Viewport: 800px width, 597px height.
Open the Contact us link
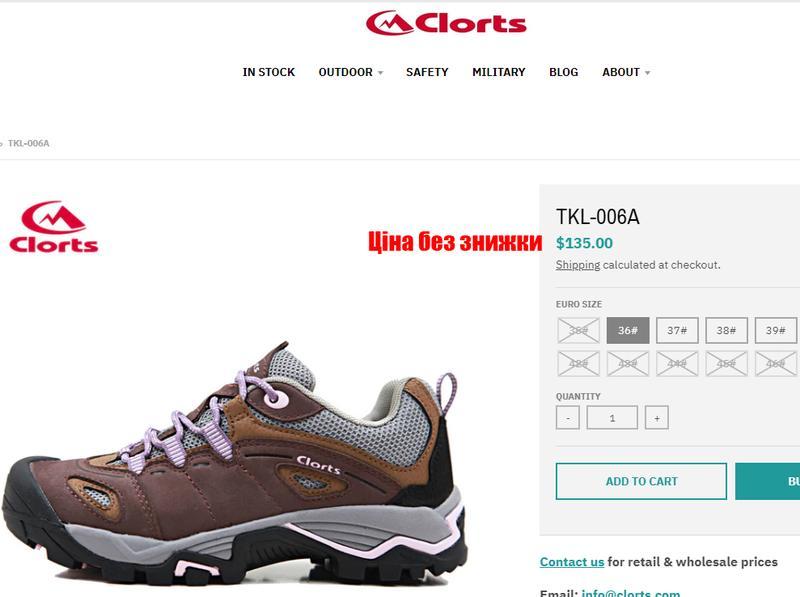click(x=572, y=562)
